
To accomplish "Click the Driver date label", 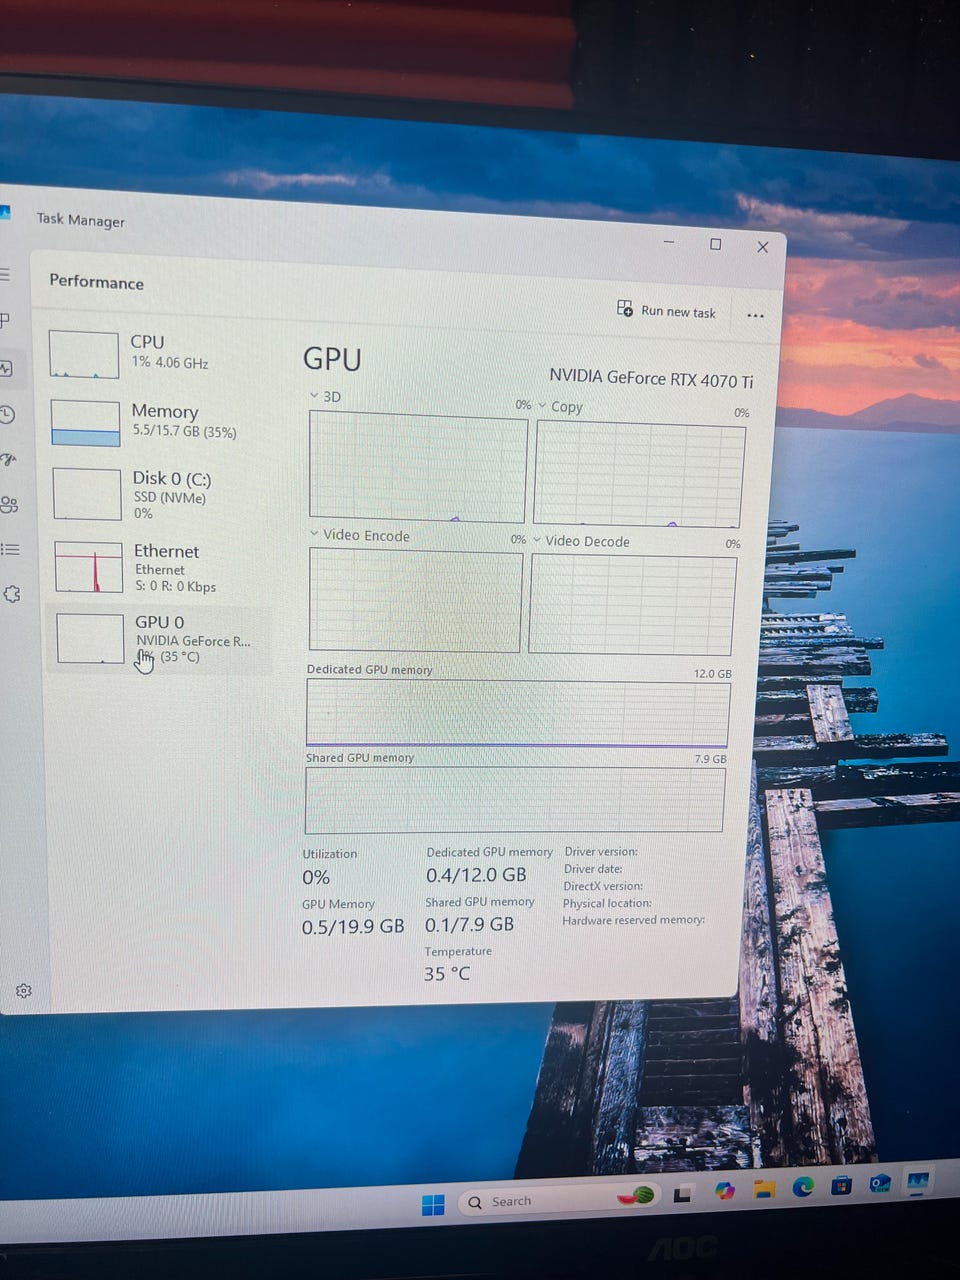I will (x=593, y=869).
